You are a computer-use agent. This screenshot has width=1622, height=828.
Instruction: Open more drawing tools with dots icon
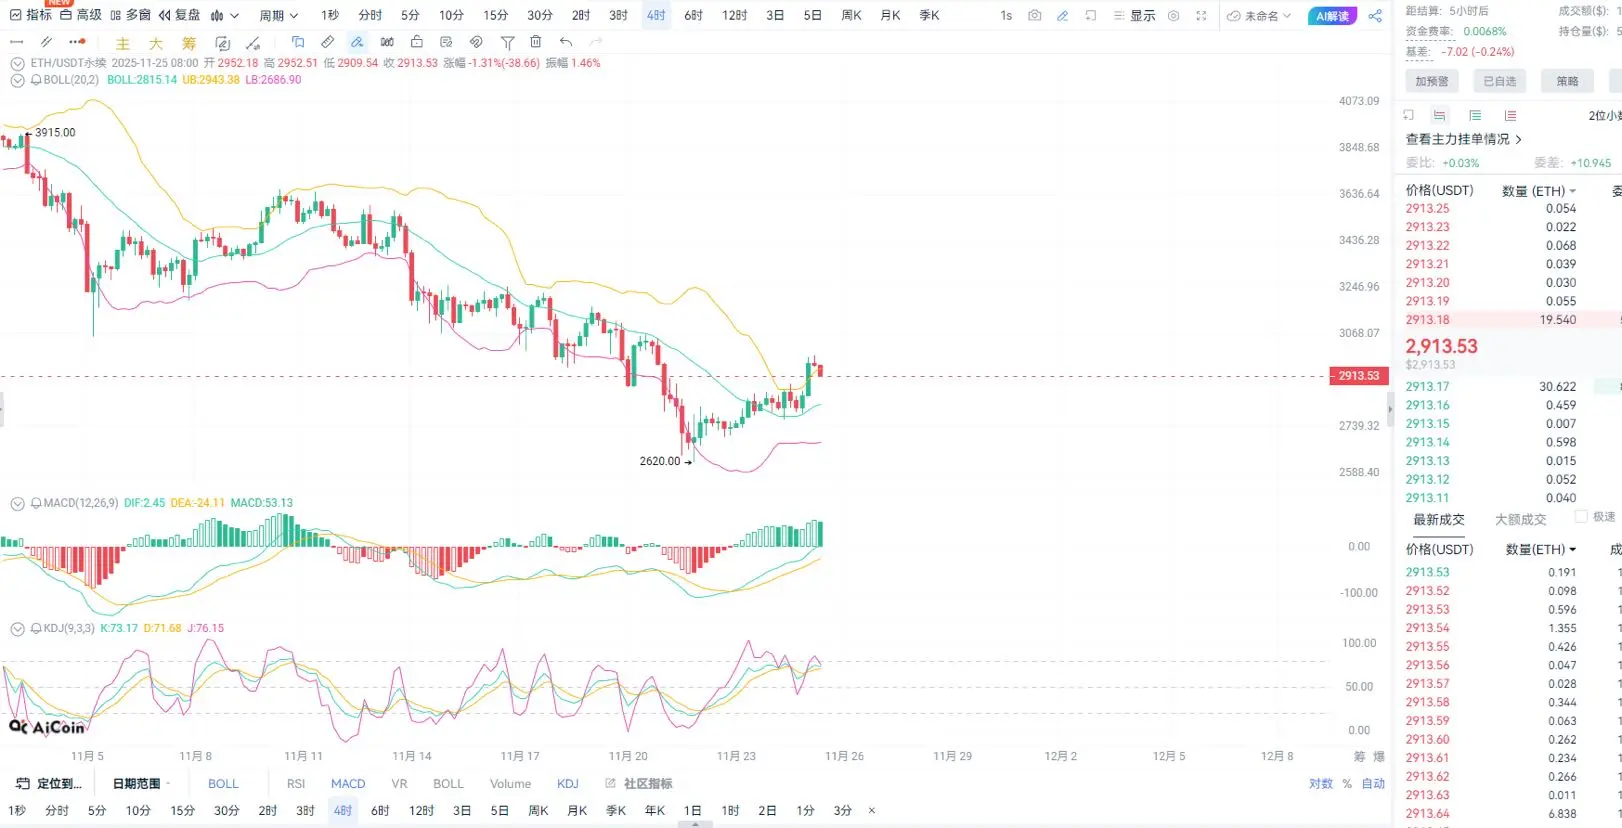tap(77, 42)
